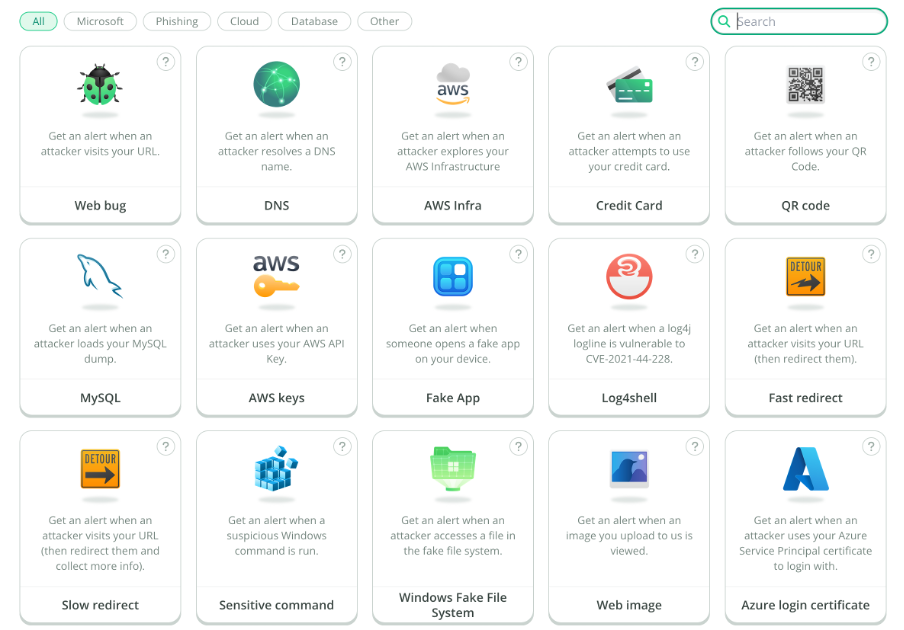Screen dimensions: 904x630
Task: Click the AWS keys icon
Action: coord(276,276)
